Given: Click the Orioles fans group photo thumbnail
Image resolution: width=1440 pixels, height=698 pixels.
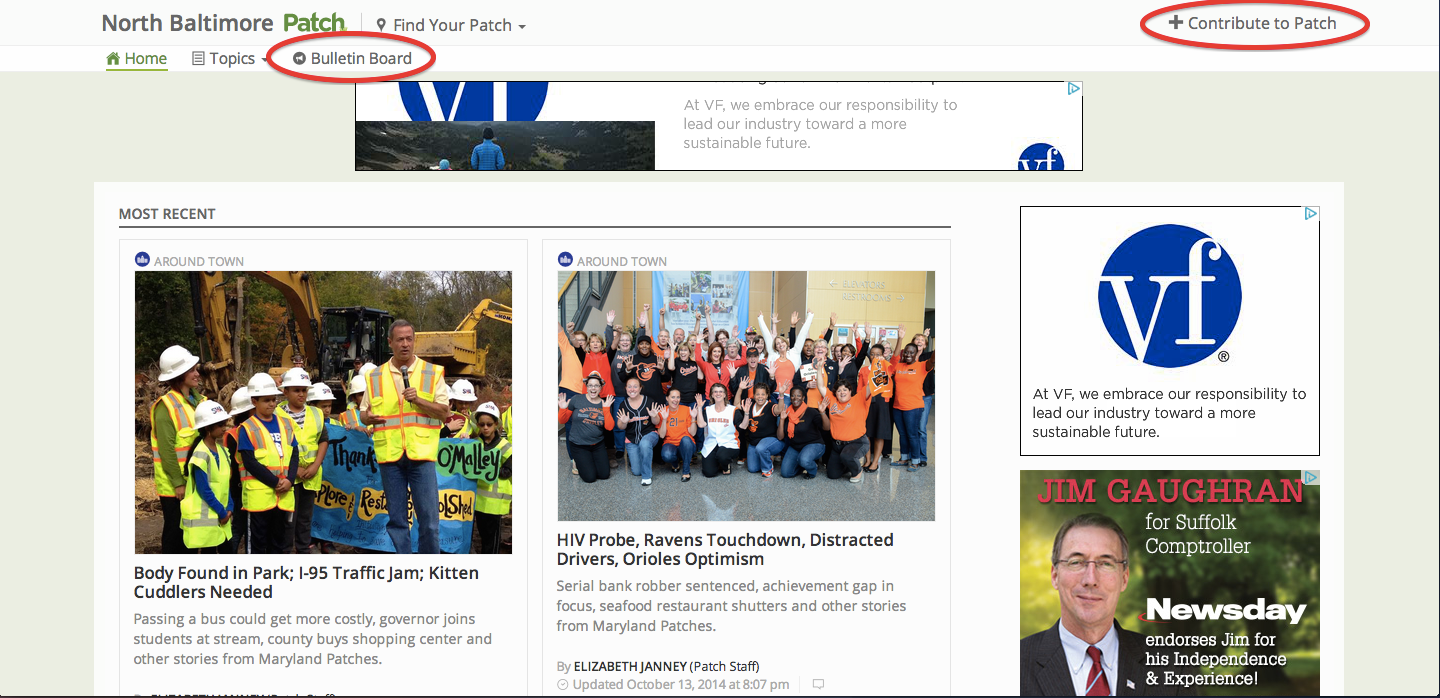Looking at the screenshot, I should click(746, 396).
